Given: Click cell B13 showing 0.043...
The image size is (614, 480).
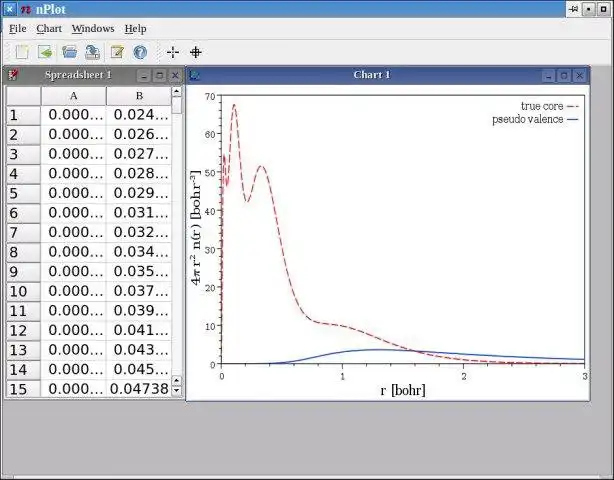Looking at the screenshot, I should tap(139, 350).
